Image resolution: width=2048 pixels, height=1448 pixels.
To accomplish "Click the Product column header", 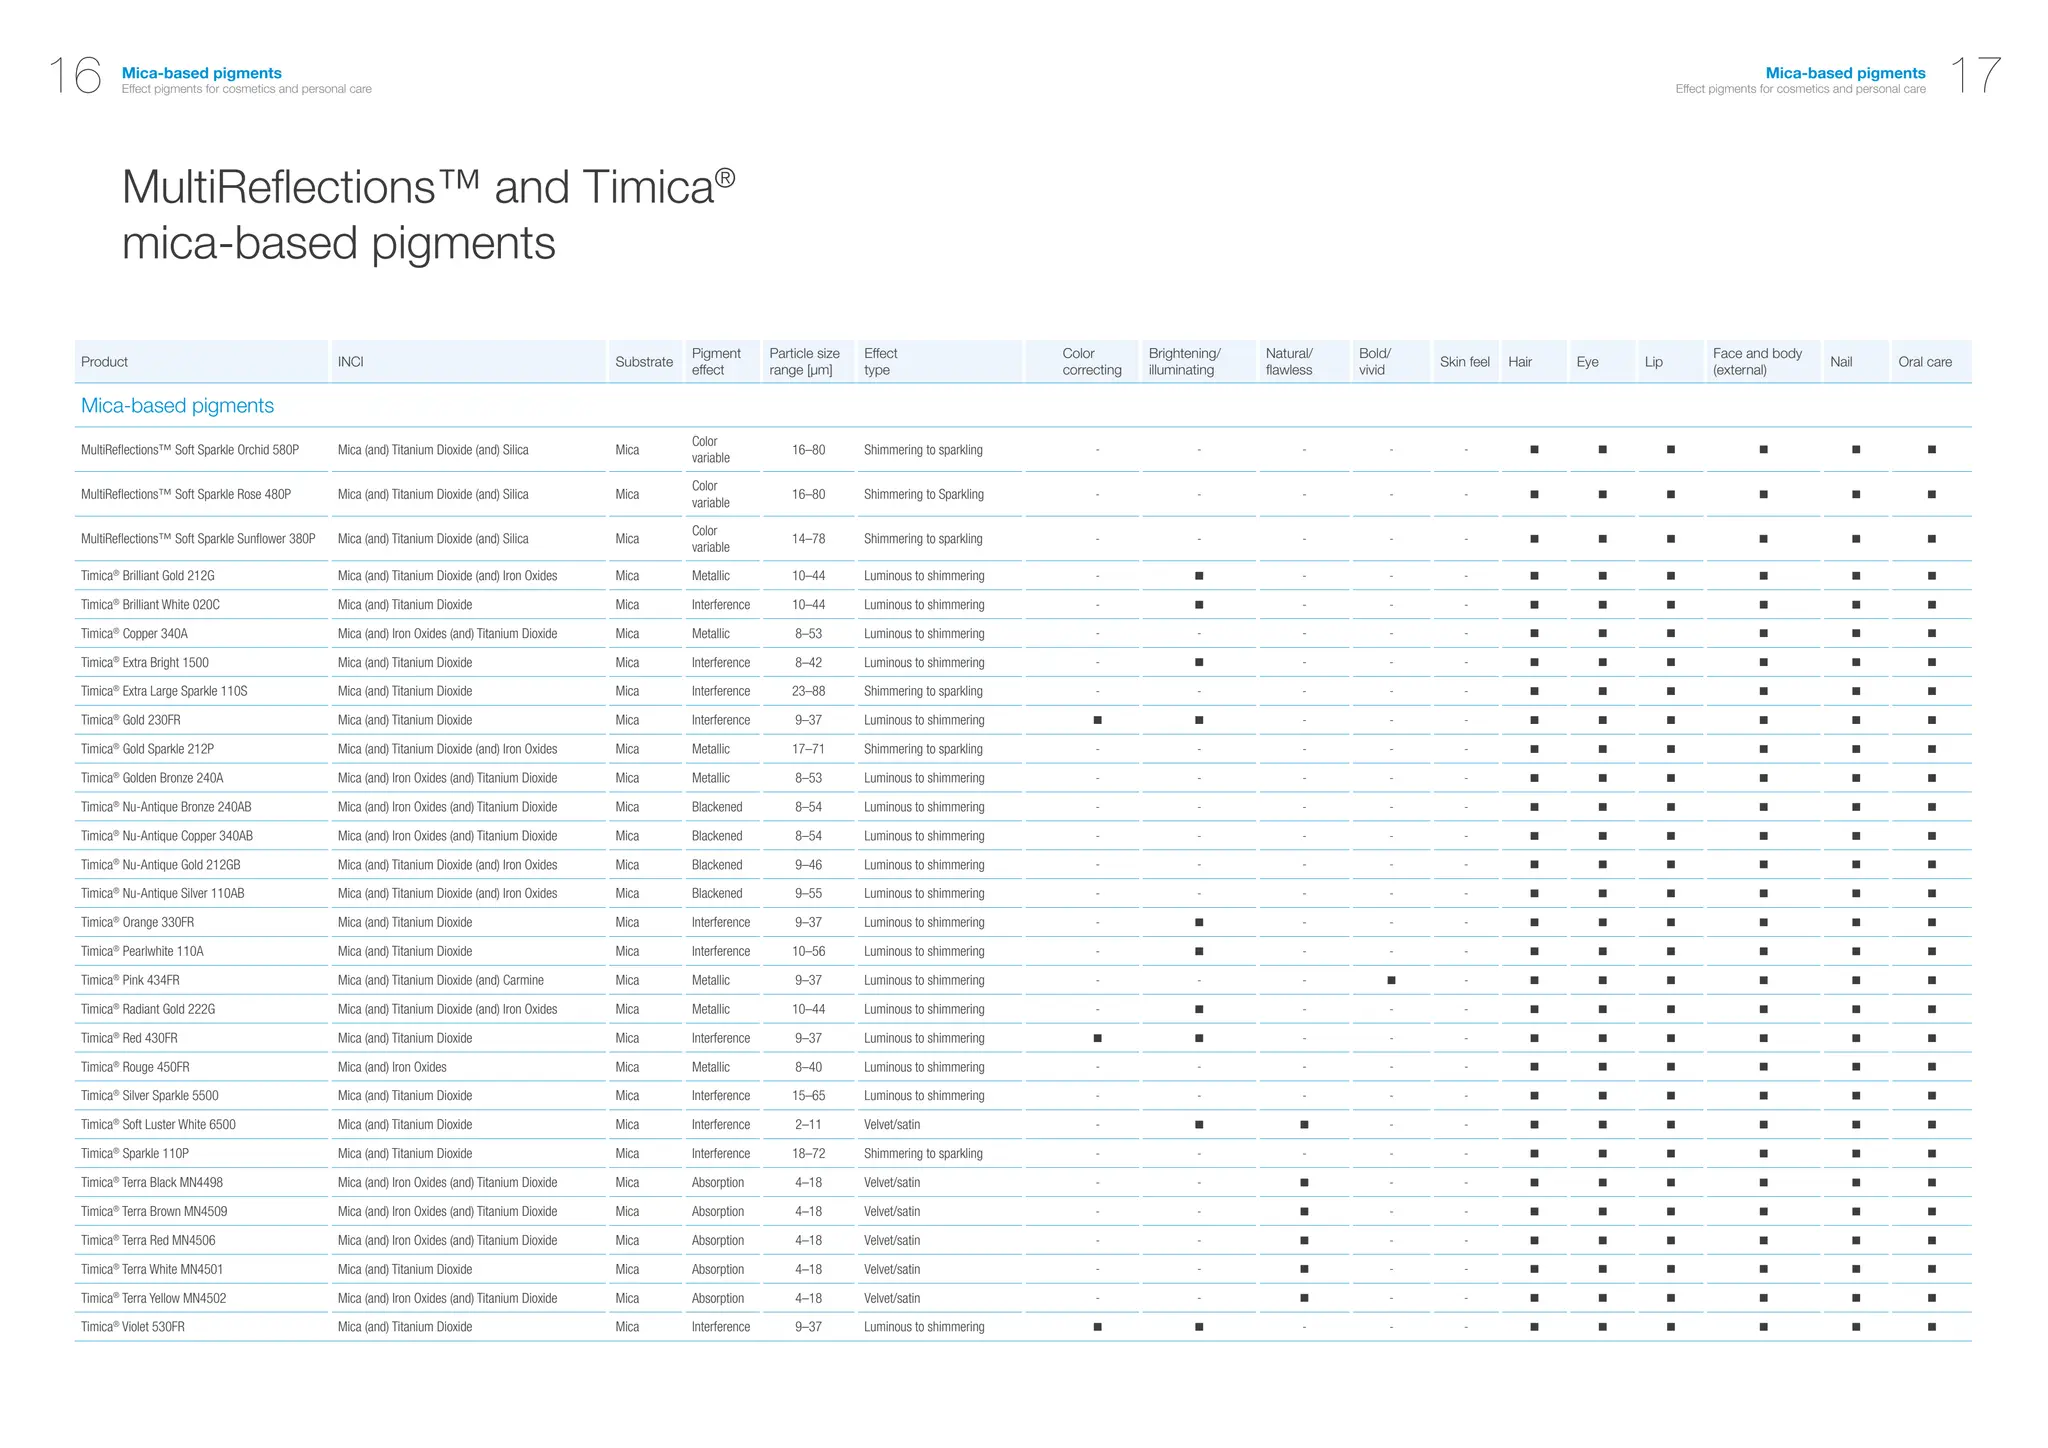I will [104, 362].
